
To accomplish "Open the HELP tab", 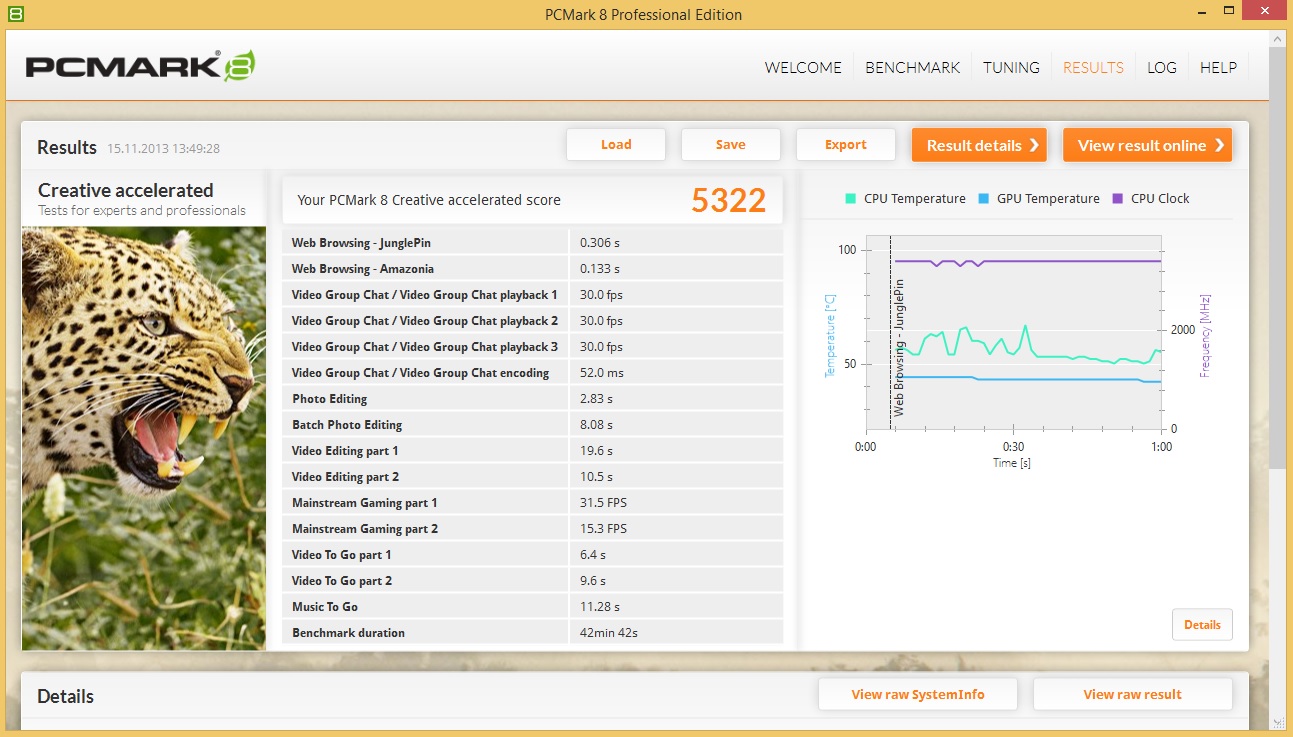I will pyautogui.click(x=1218, y=67).
